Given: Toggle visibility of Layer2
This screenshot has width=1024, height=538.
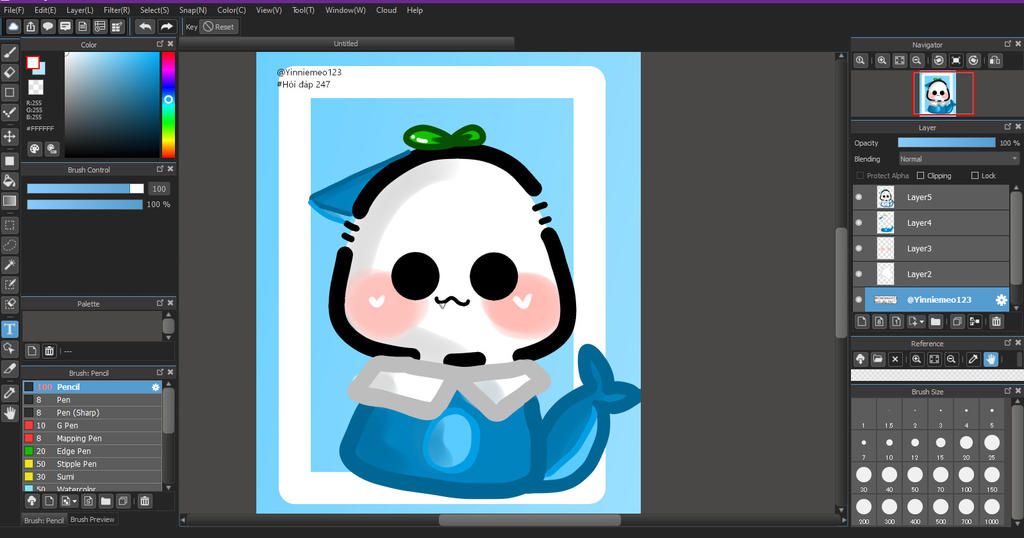Looking at the screenshot, I should [859, 274].
